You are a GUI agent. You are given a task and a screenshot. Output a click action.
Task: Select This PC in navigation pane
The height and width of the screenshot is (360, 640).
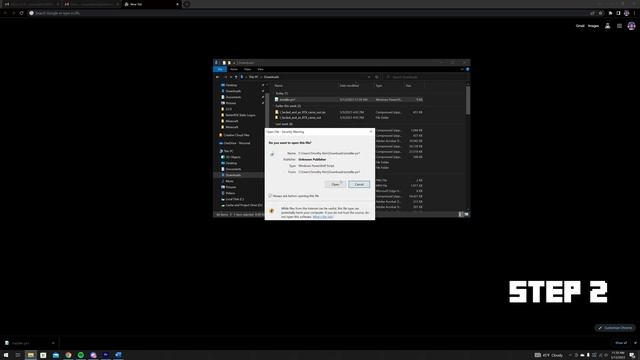[228, 151]
